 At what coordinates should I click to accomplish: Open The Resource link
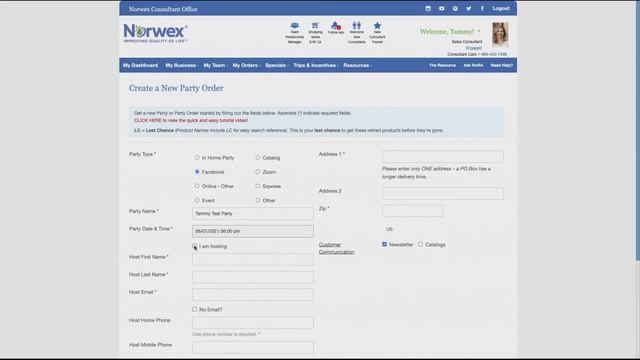coord(442,65)
